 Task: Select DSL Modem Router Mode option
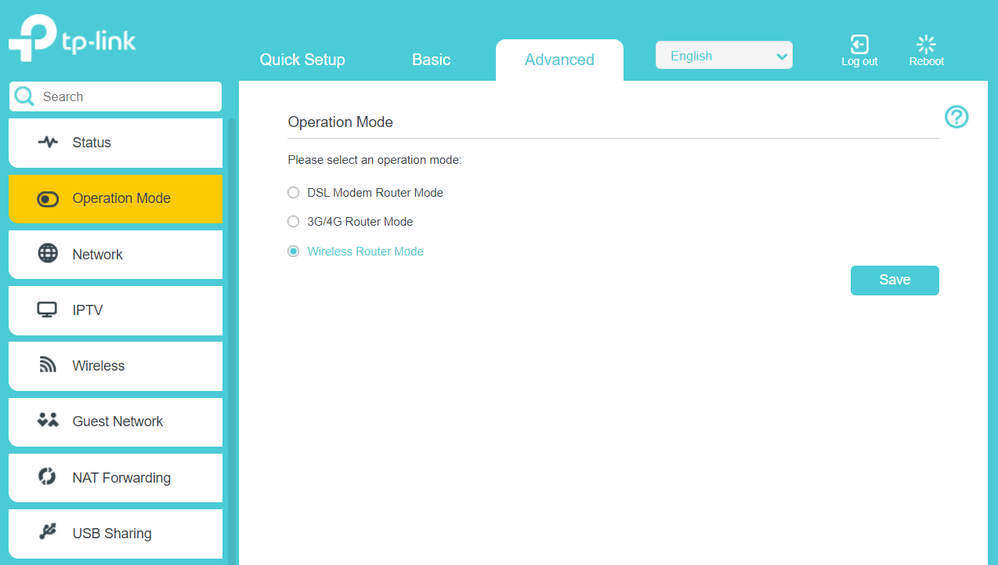point(293,193)
